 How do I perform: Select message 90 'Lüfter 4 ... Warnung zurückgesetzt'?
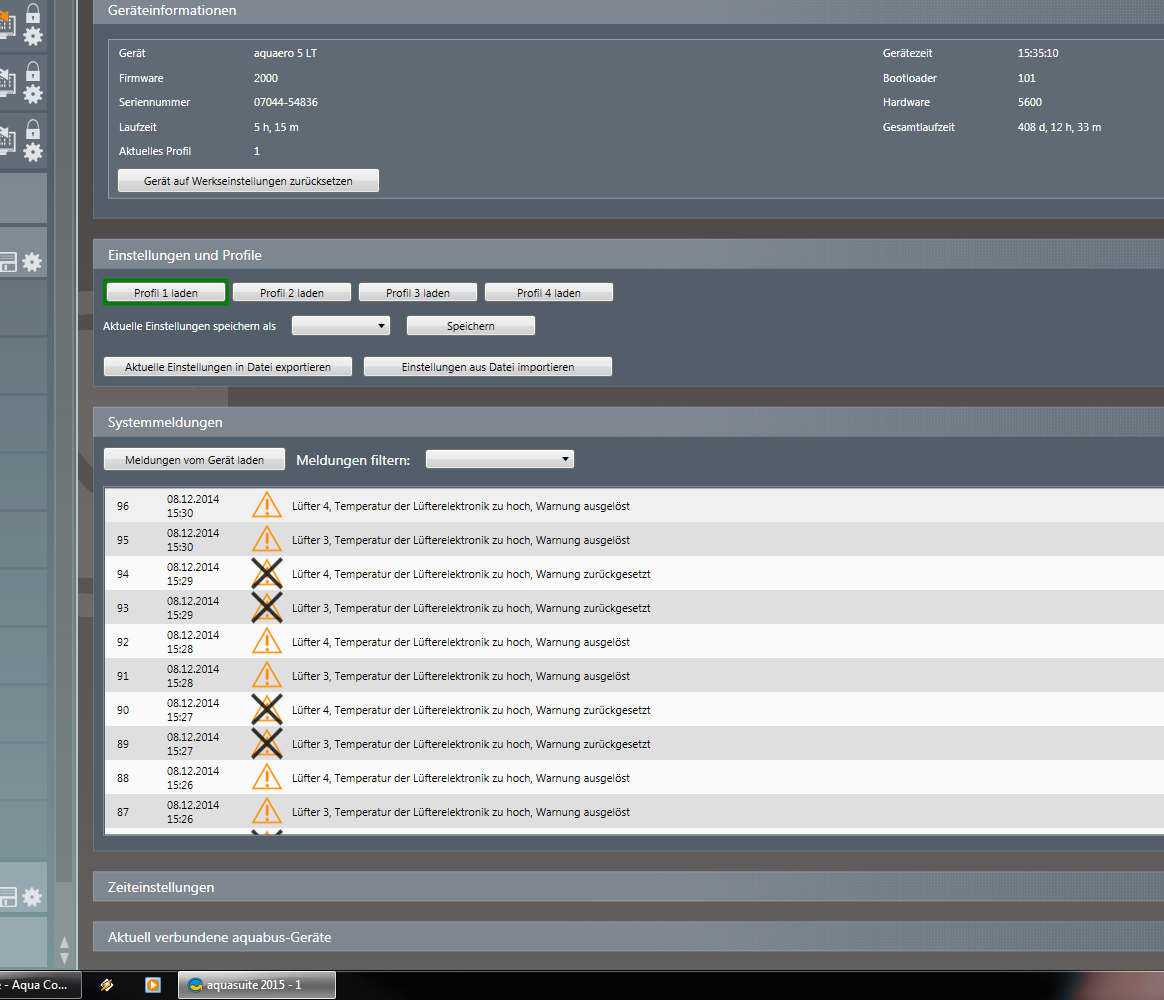471,710
